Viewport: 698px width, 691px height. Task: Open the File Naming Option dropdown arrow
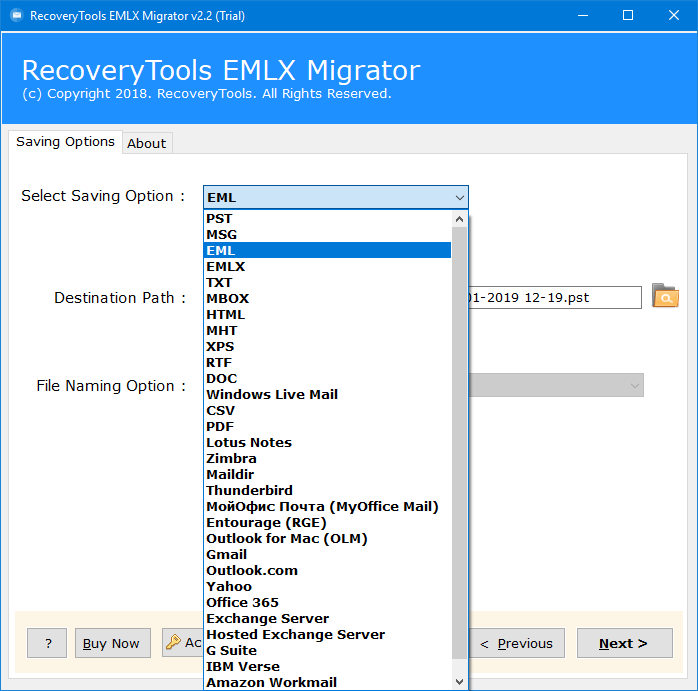coord(634,386)
